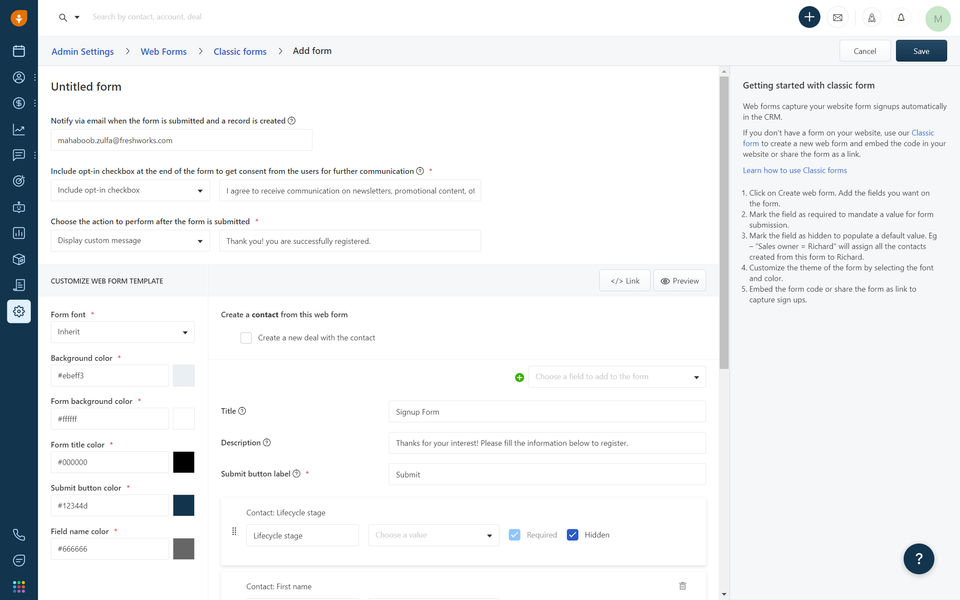The height and width of the screenshot is (600, 960).
Task: Go to Web Forms breadcrumb
Action: [163, 51]
